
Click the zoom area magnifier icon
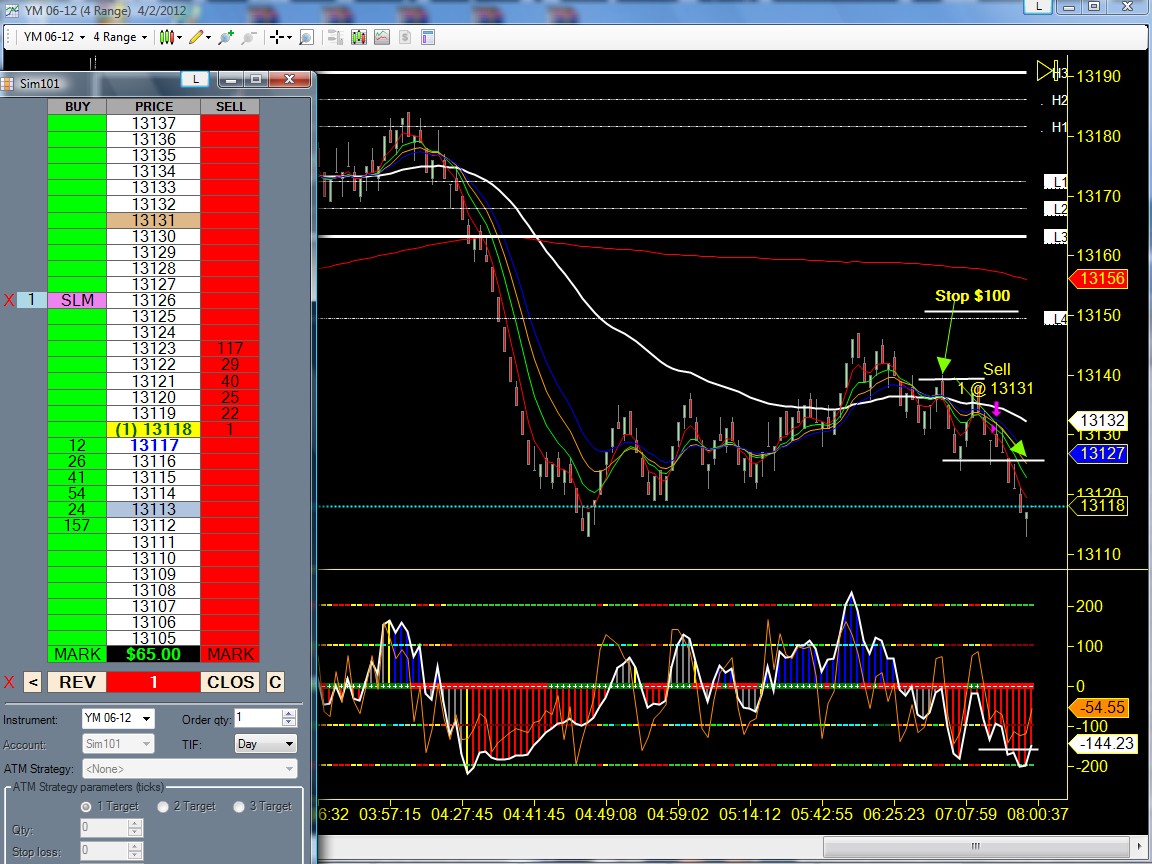[x=306, y=37]
